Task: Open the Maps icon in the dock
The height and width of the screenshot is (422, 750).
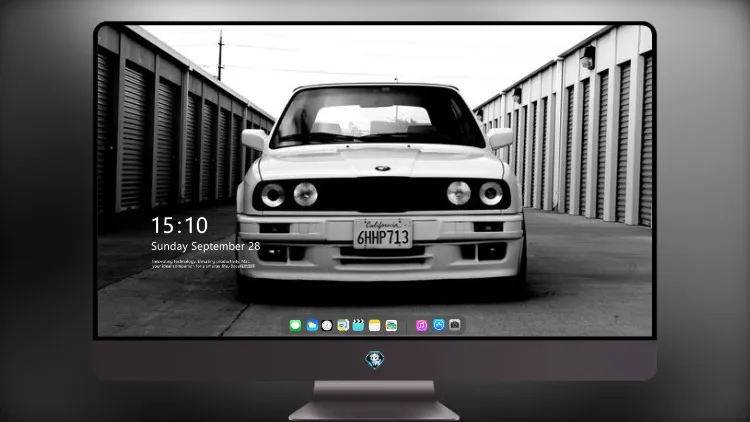Action: (343, 325)
